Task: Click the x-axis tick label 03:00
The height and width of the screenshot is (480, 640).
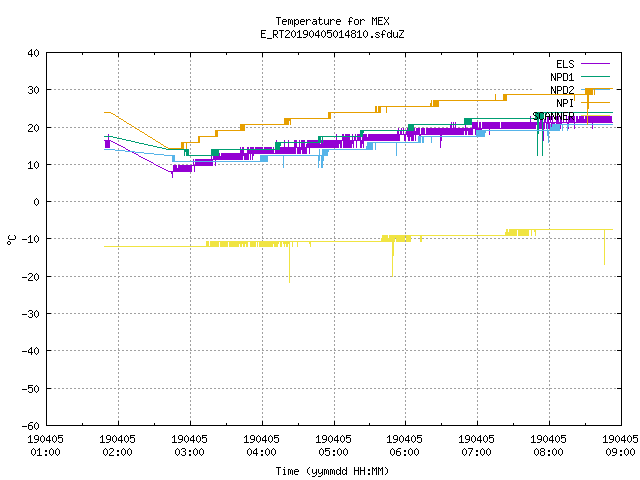Action: coord(189,452)
